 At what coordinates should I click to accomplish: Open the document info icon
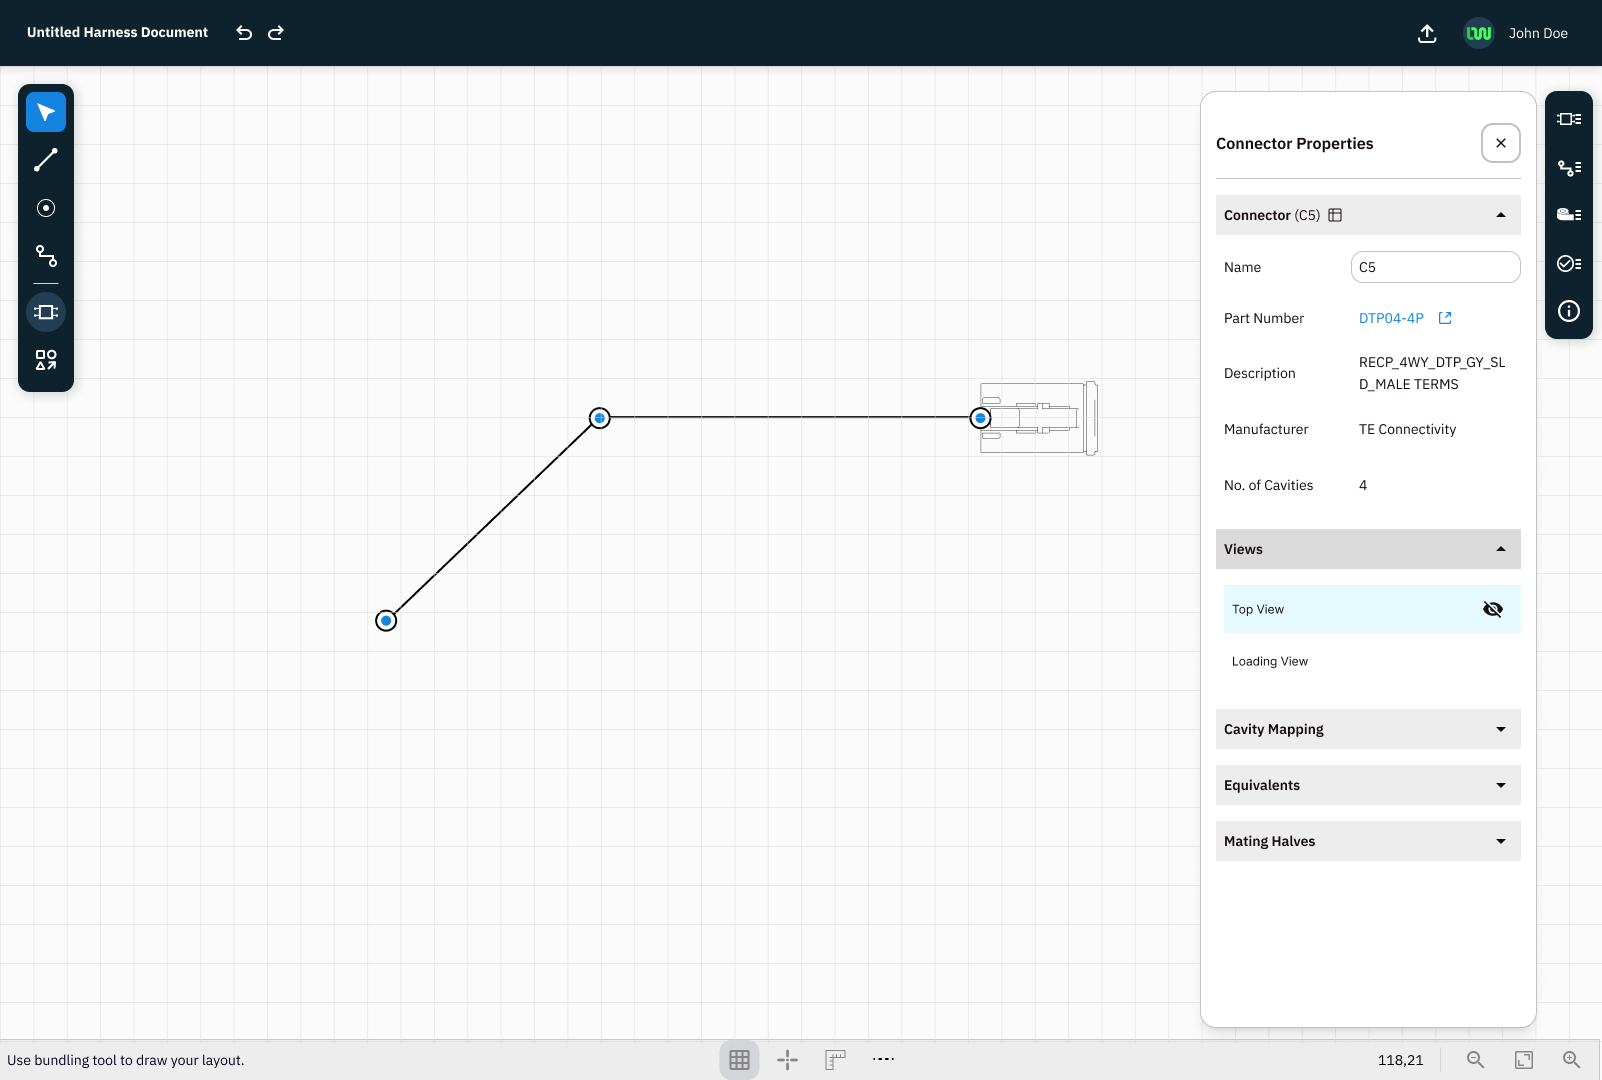pos(1569,311)
